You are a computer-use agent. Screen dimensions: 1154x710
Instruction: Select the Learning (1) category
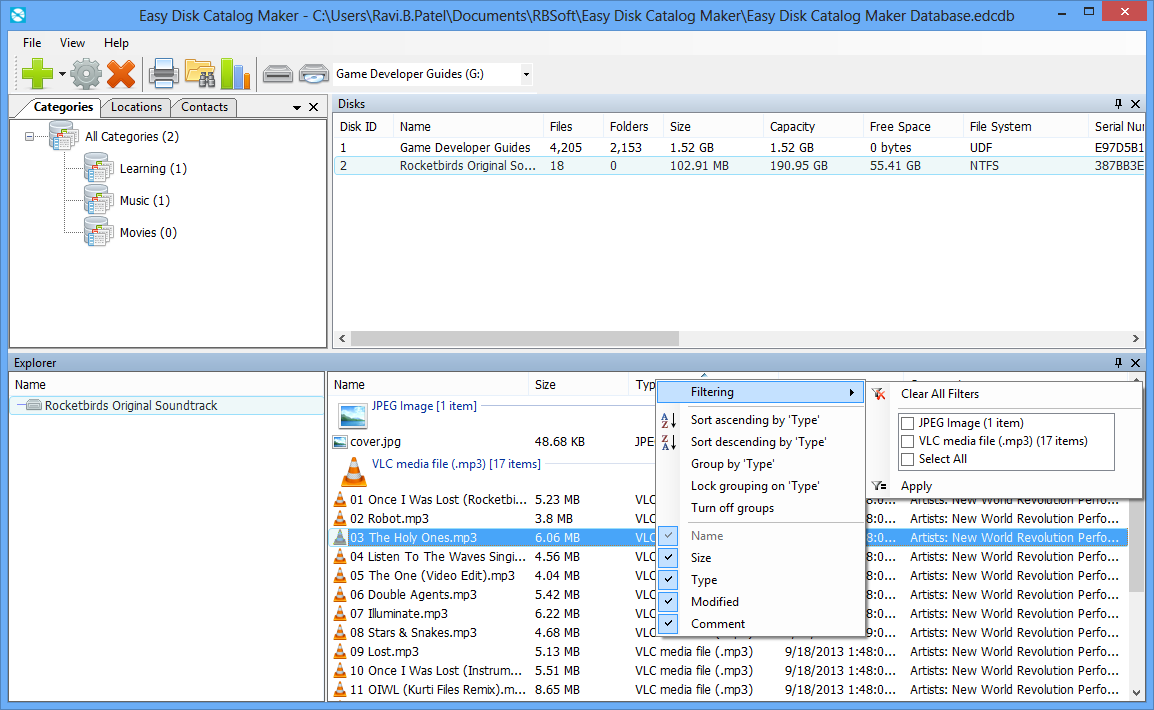(x=153, y=168)
